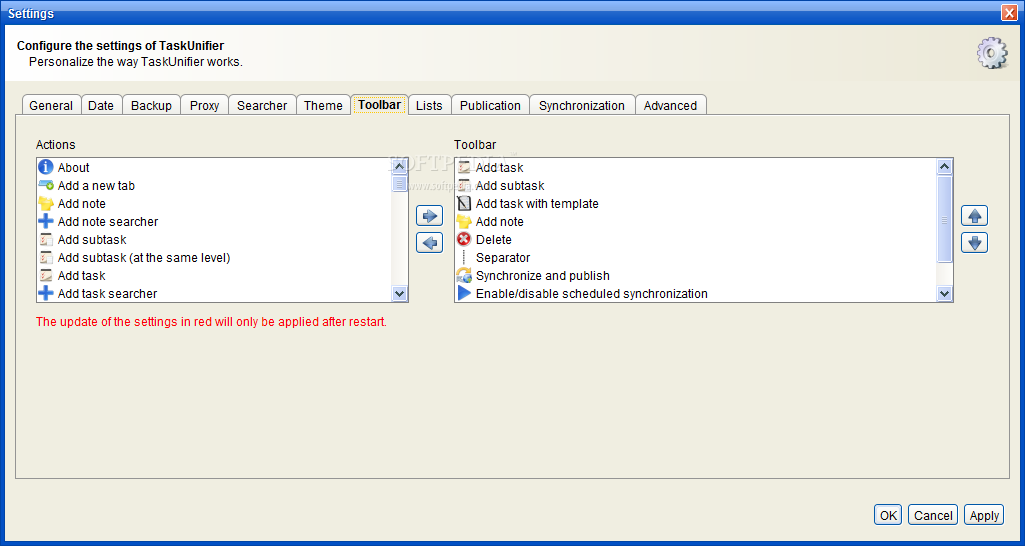1025x546 pixels.
Task: Switch to the Date tab
Action: coord(101,105)
